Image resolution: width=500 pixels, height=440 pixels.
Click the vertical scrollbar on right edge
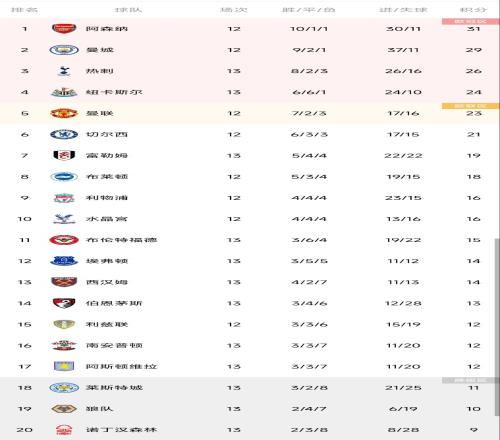point(497,327)
